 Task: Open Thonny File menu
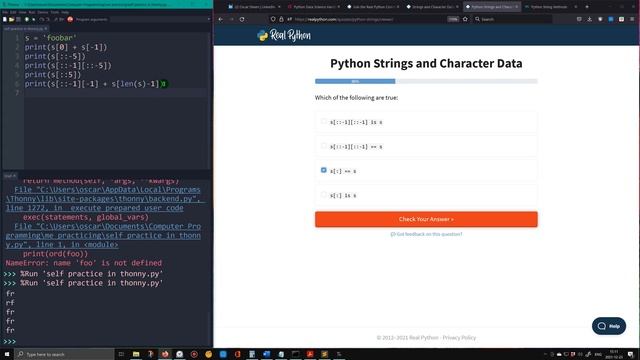[x=5, y=12]
